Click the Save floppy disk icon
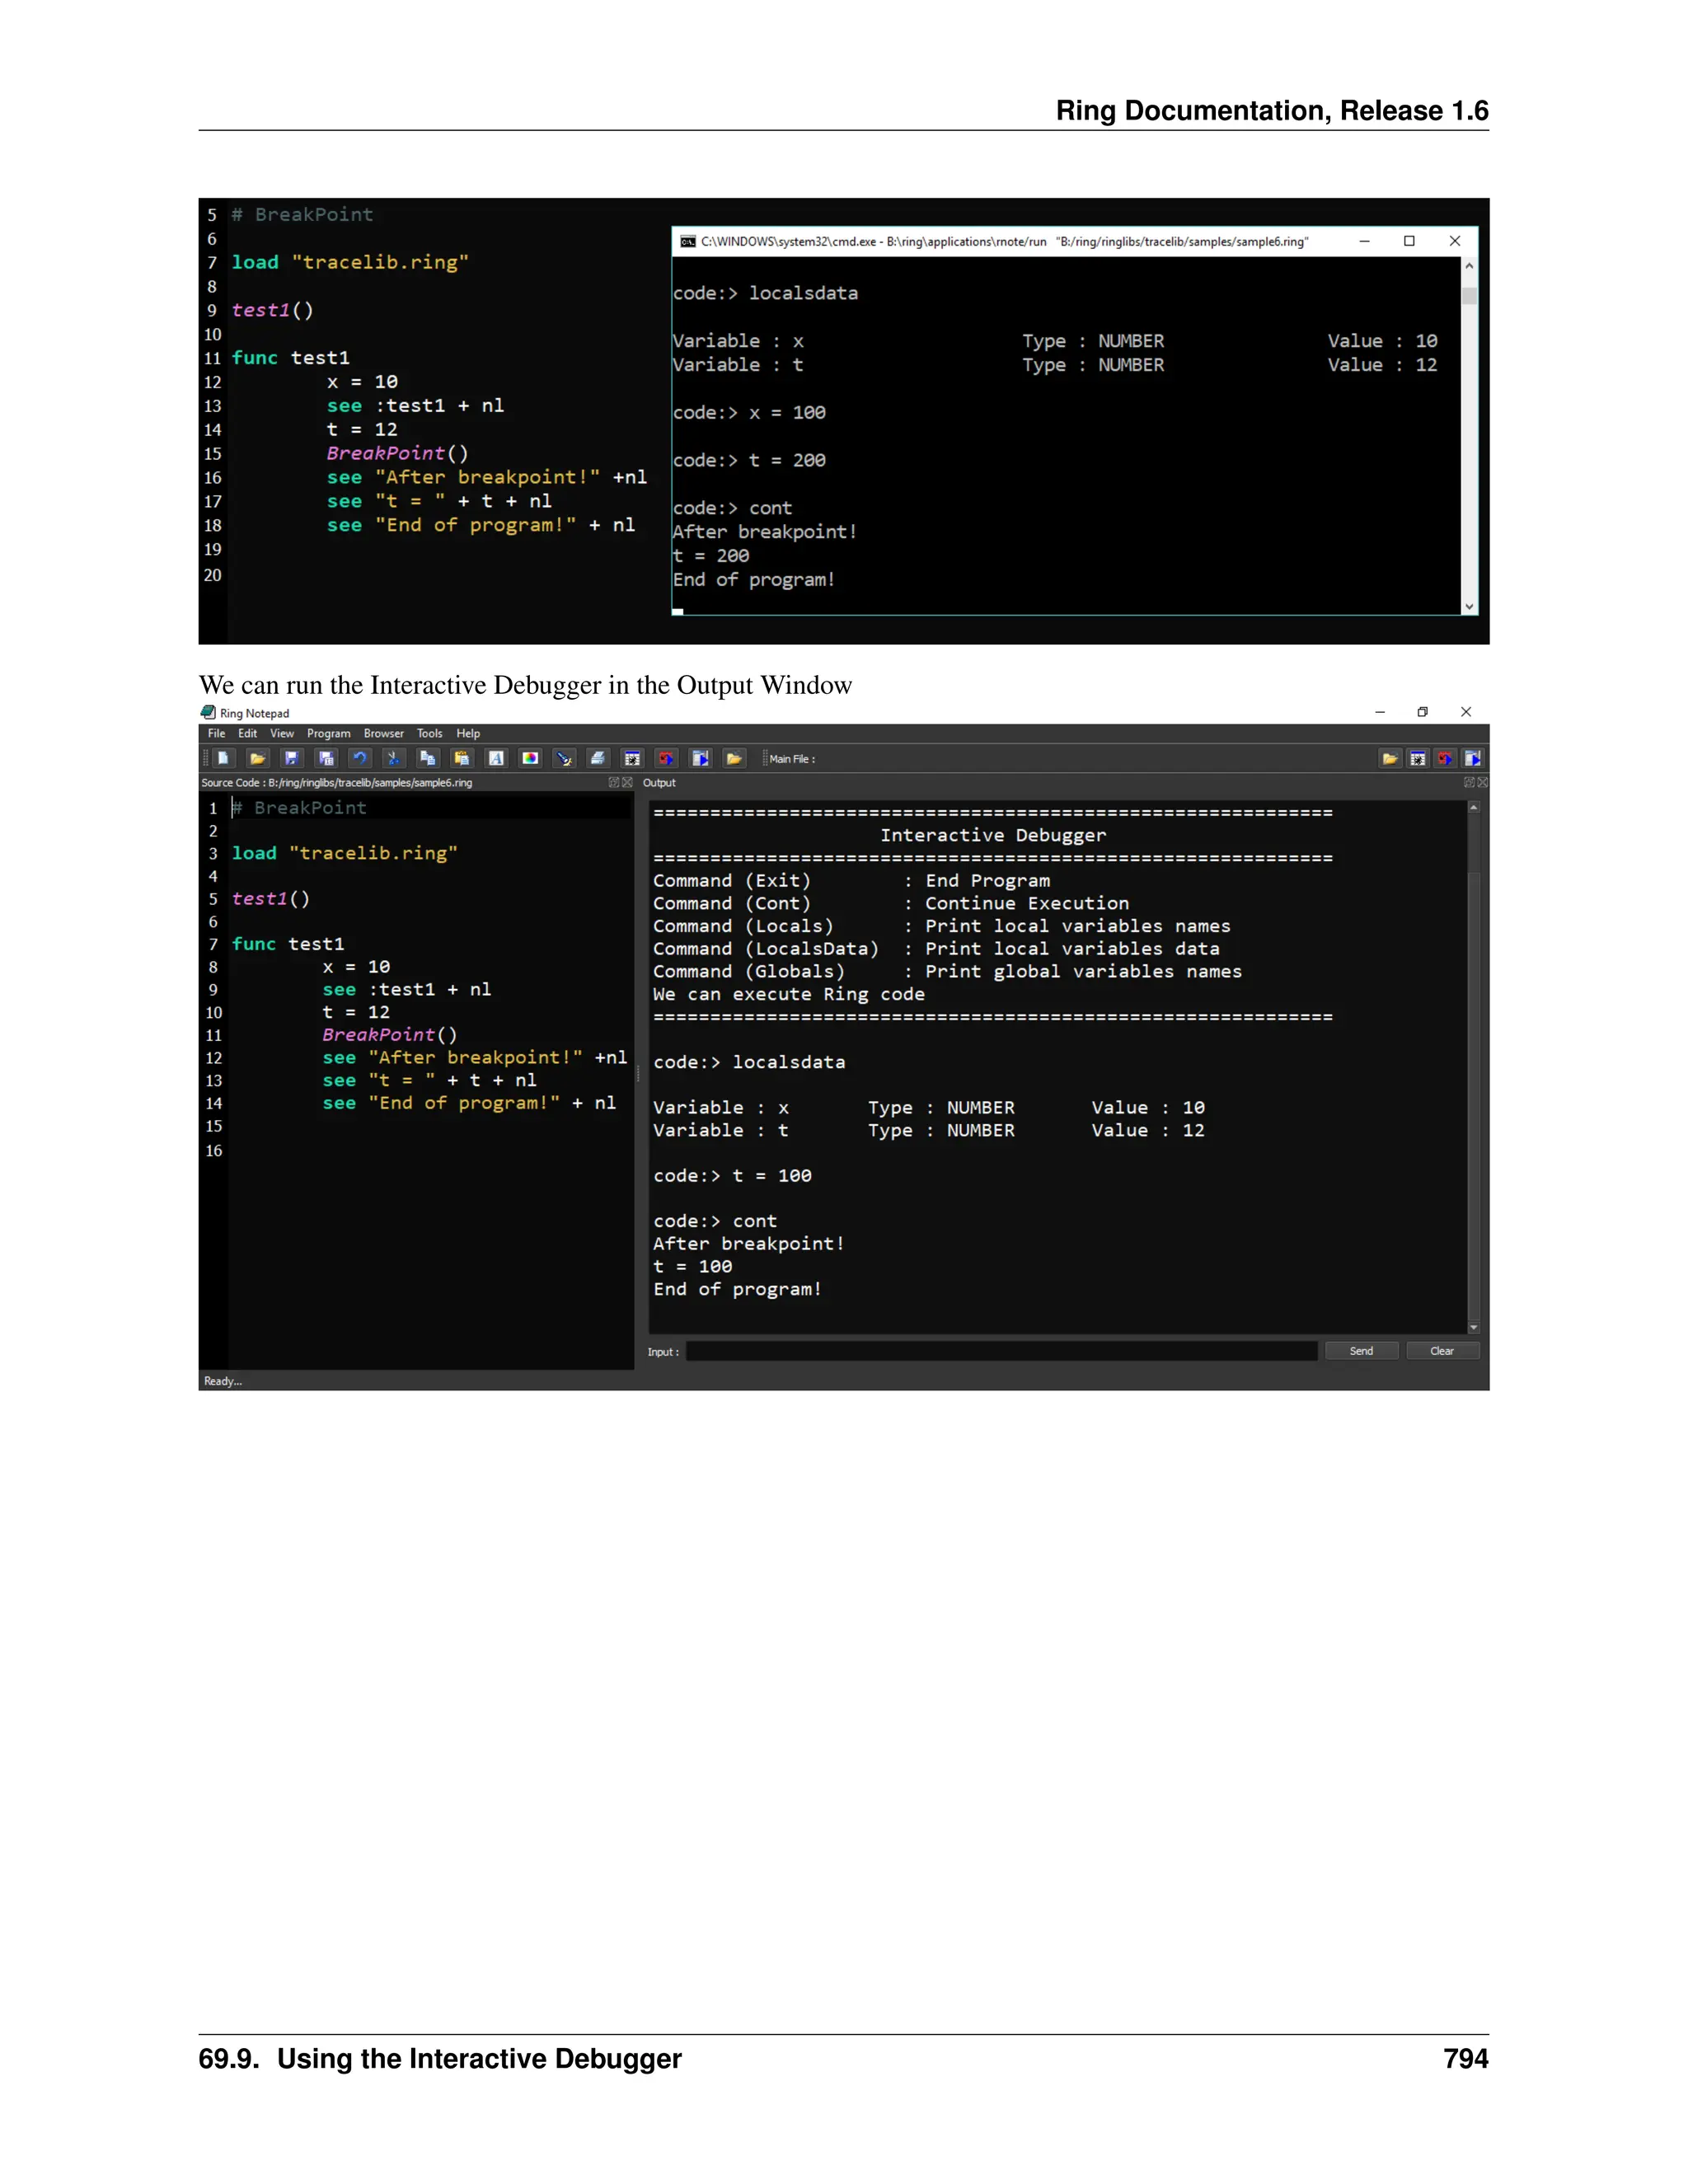1688x2184 pixels. (291, 758)
